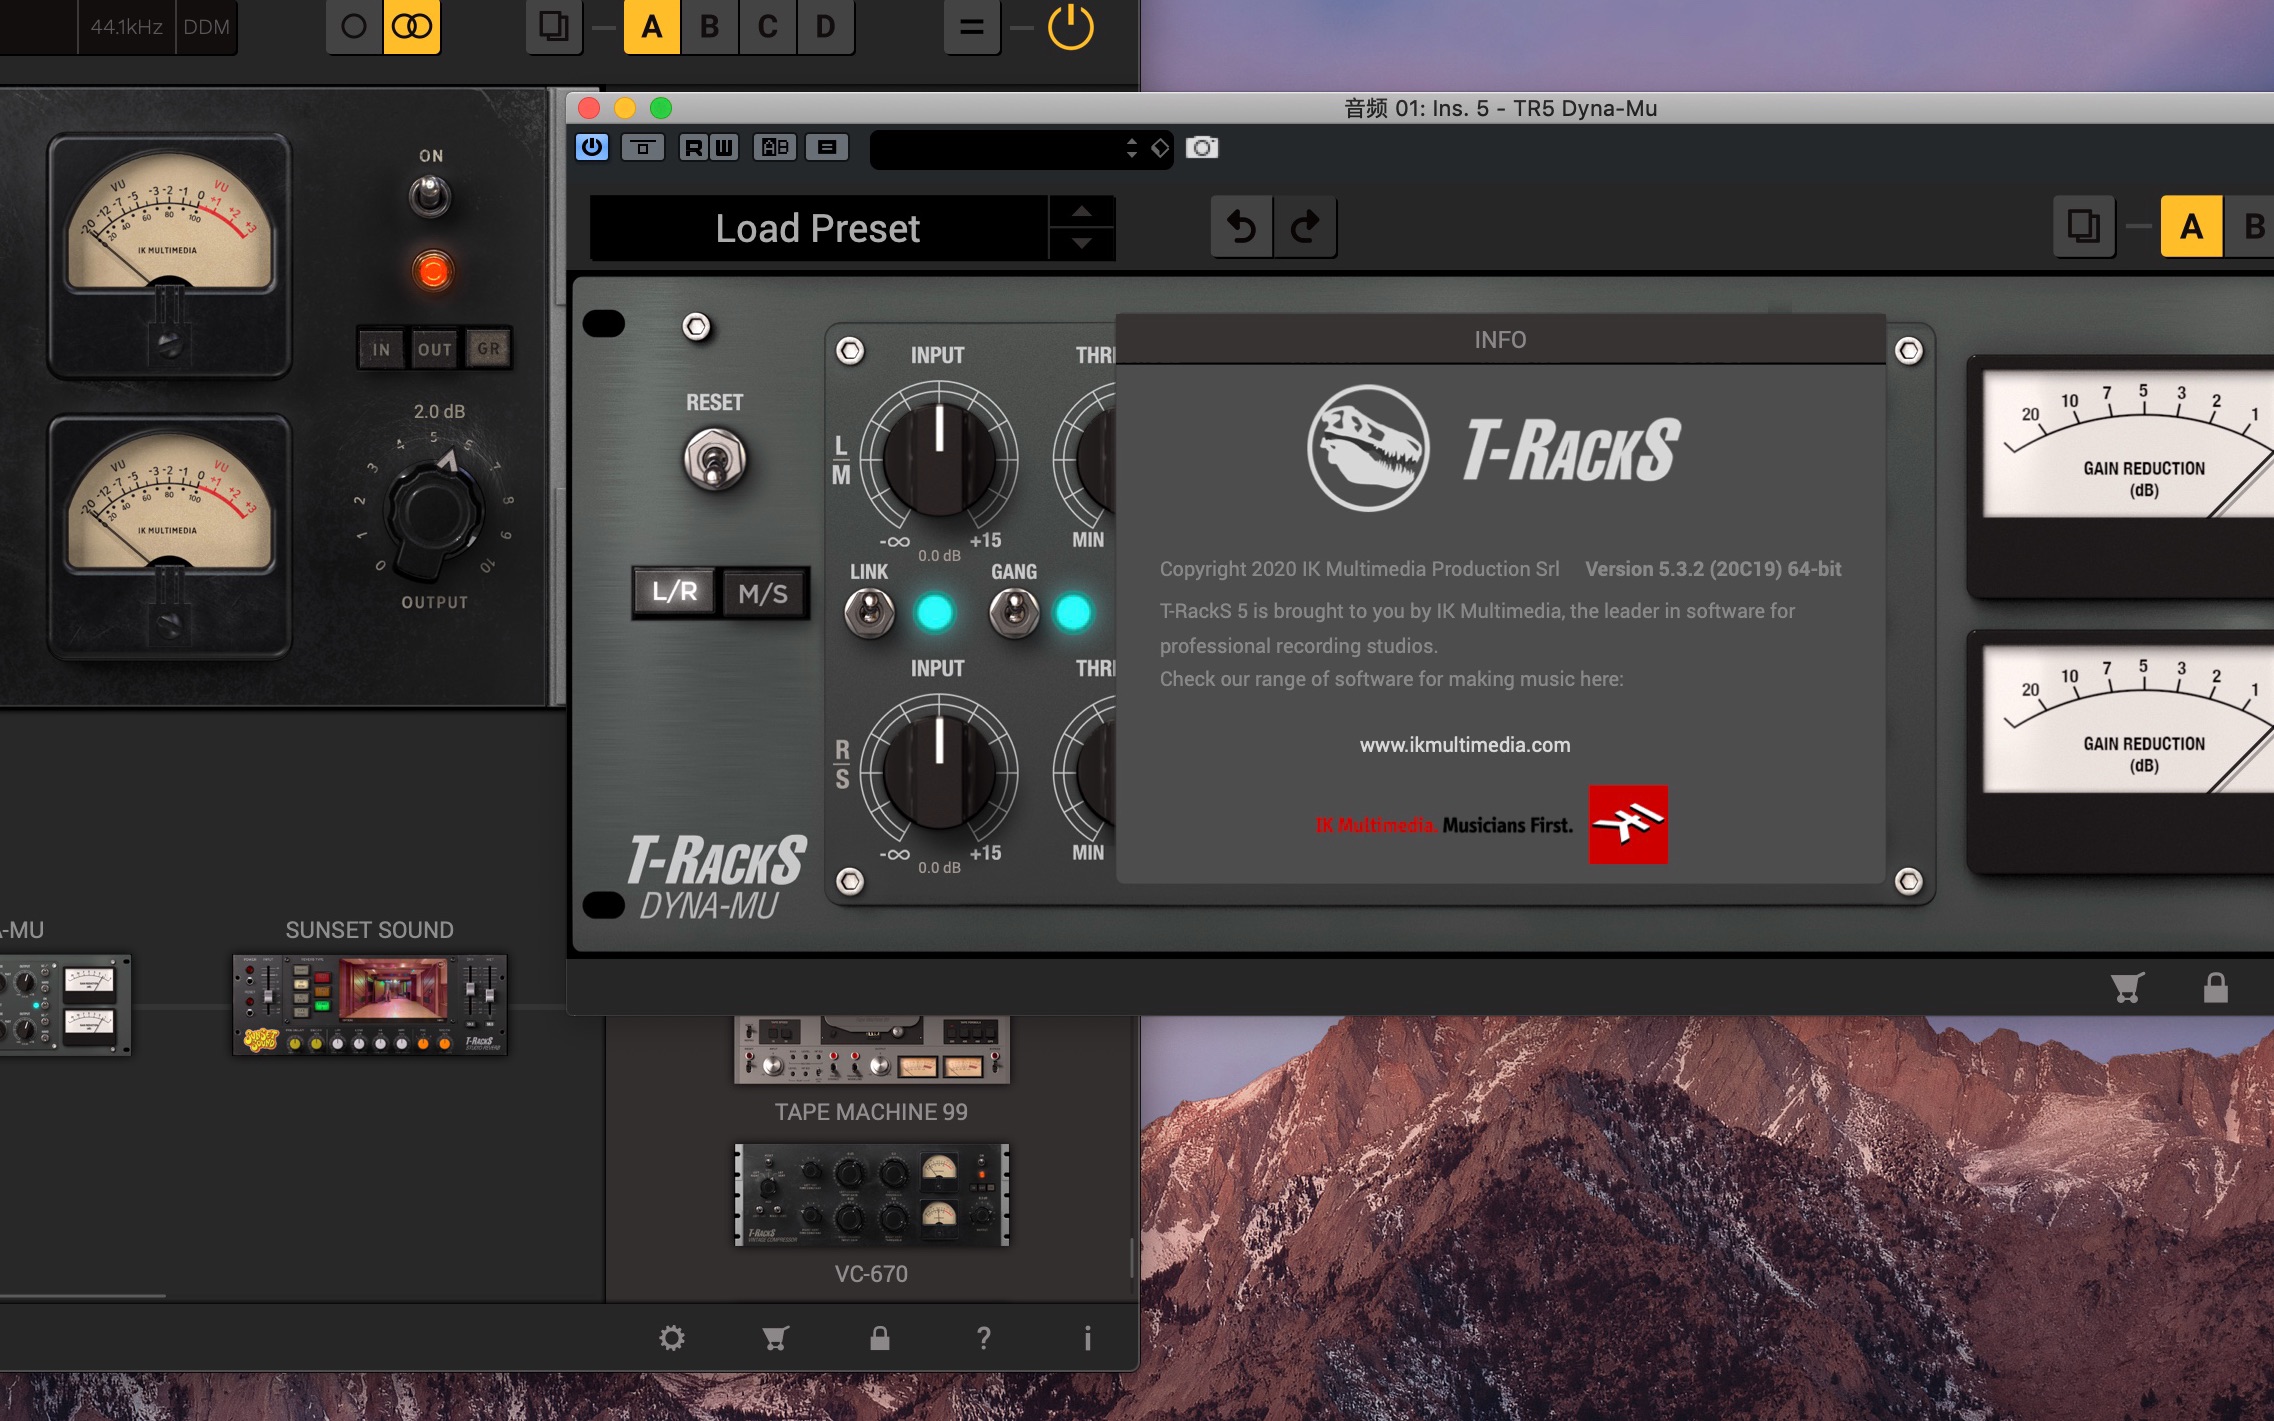Flip the RESET toggle switch

click(714, 460)
